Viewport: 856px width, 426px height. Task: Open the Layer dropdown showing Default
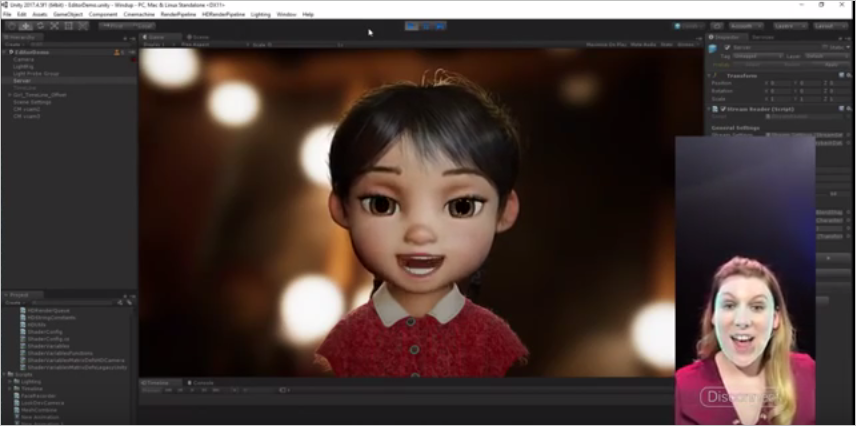pos(825,56)
